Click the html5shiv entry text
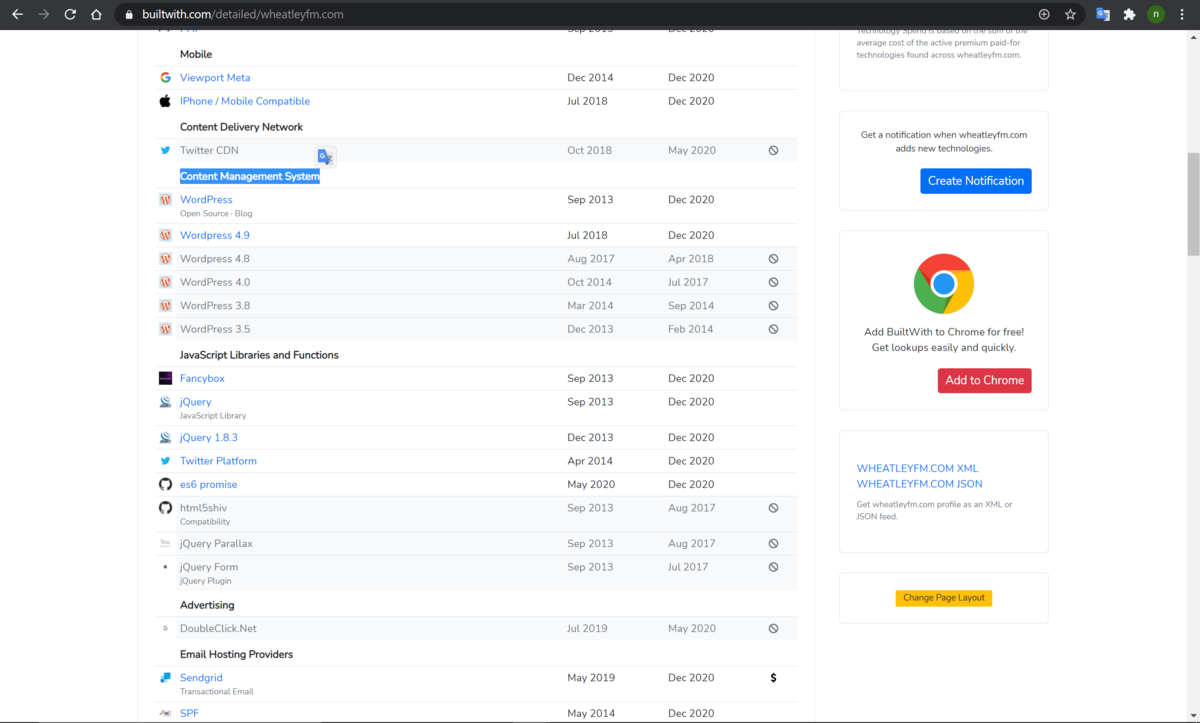 (203, 508)
